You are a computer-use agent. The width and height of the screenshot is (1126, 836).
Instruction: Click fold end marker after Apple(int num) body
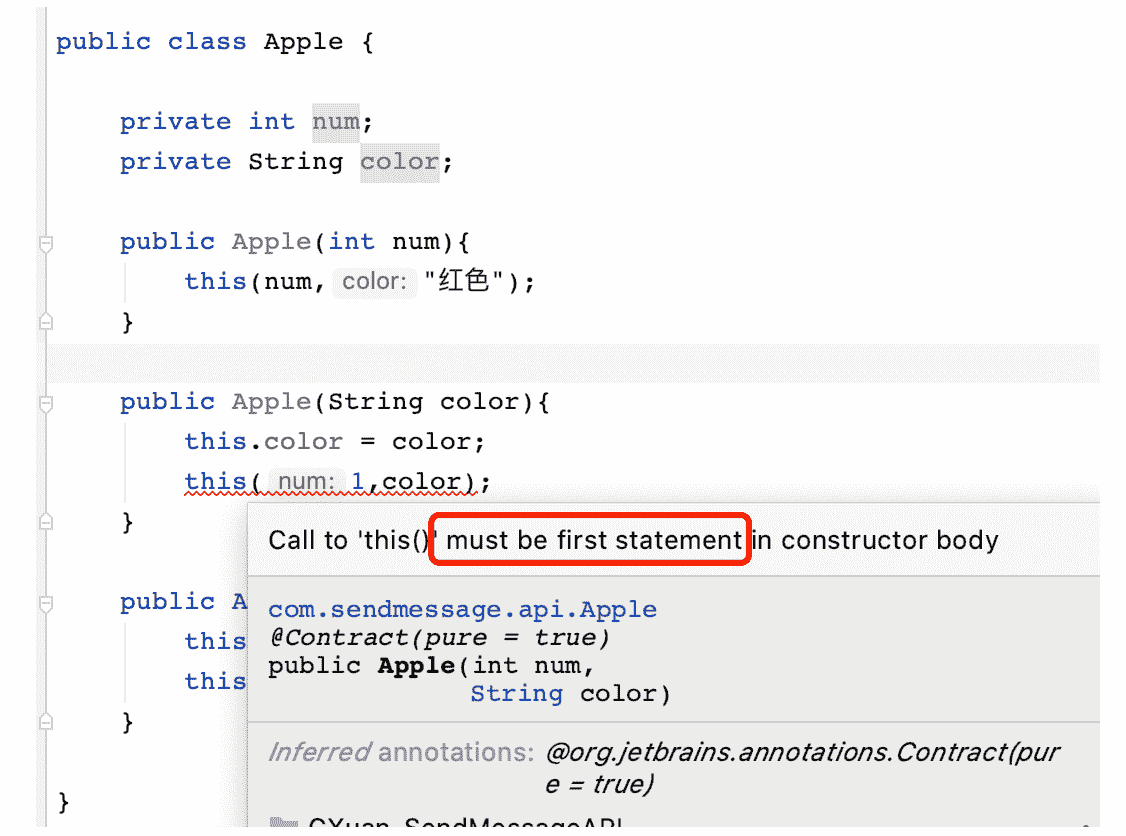(45, 321)
